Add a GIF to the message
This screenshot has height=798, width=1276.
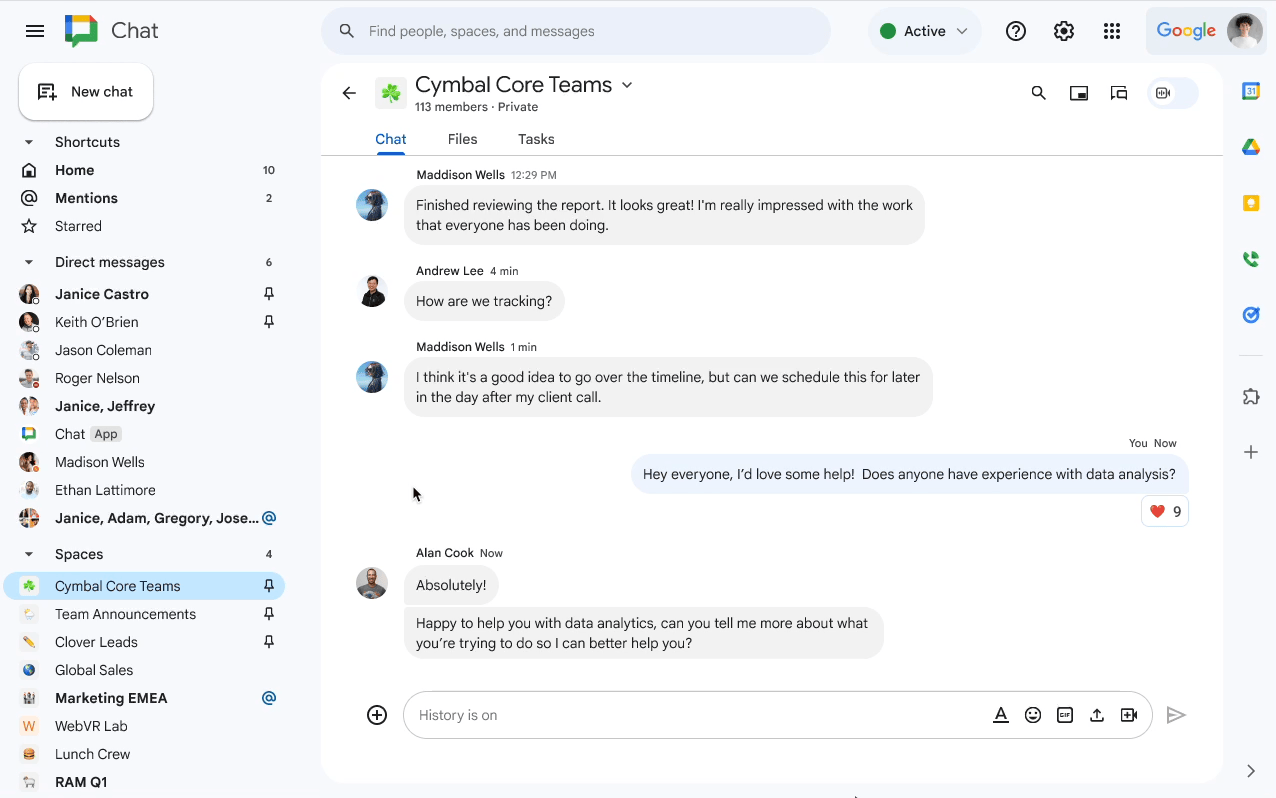pyautogui.click(x=1065, y=715)
